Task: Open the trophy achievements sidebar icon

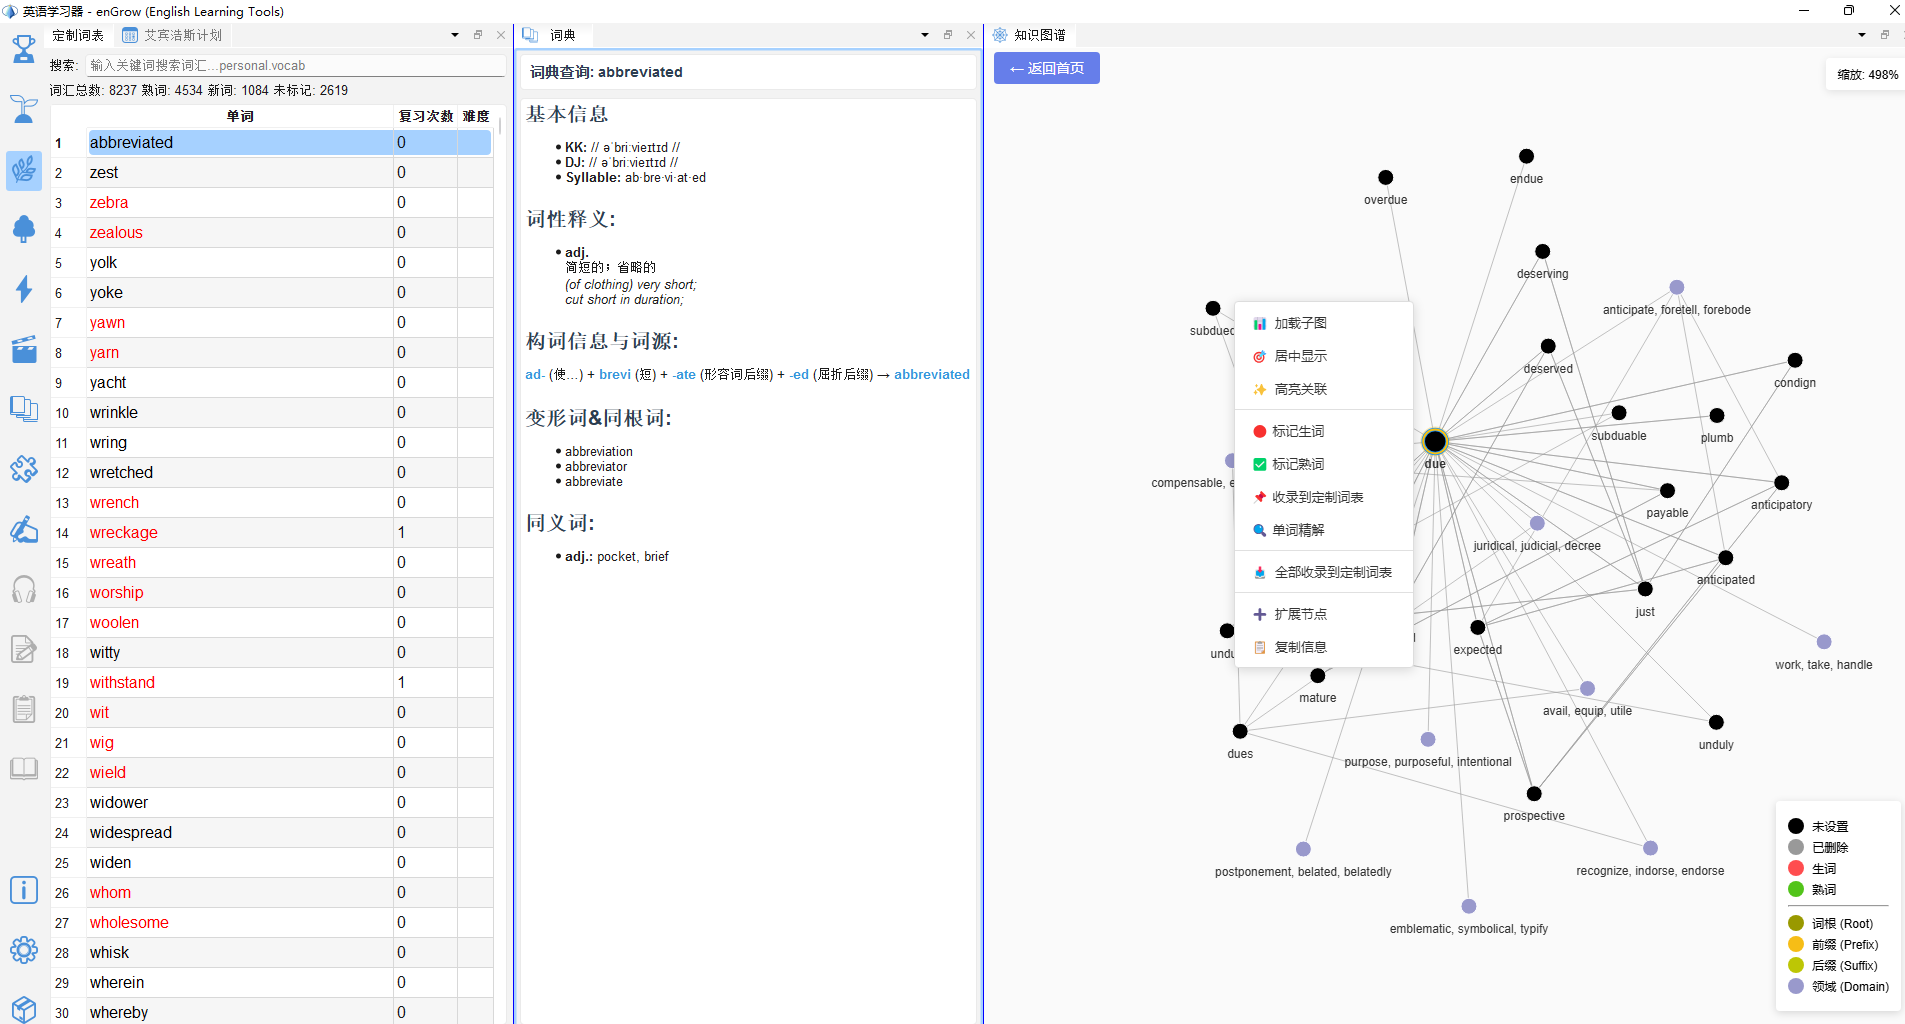Action: pyautogui.click(x=24, y=48)
